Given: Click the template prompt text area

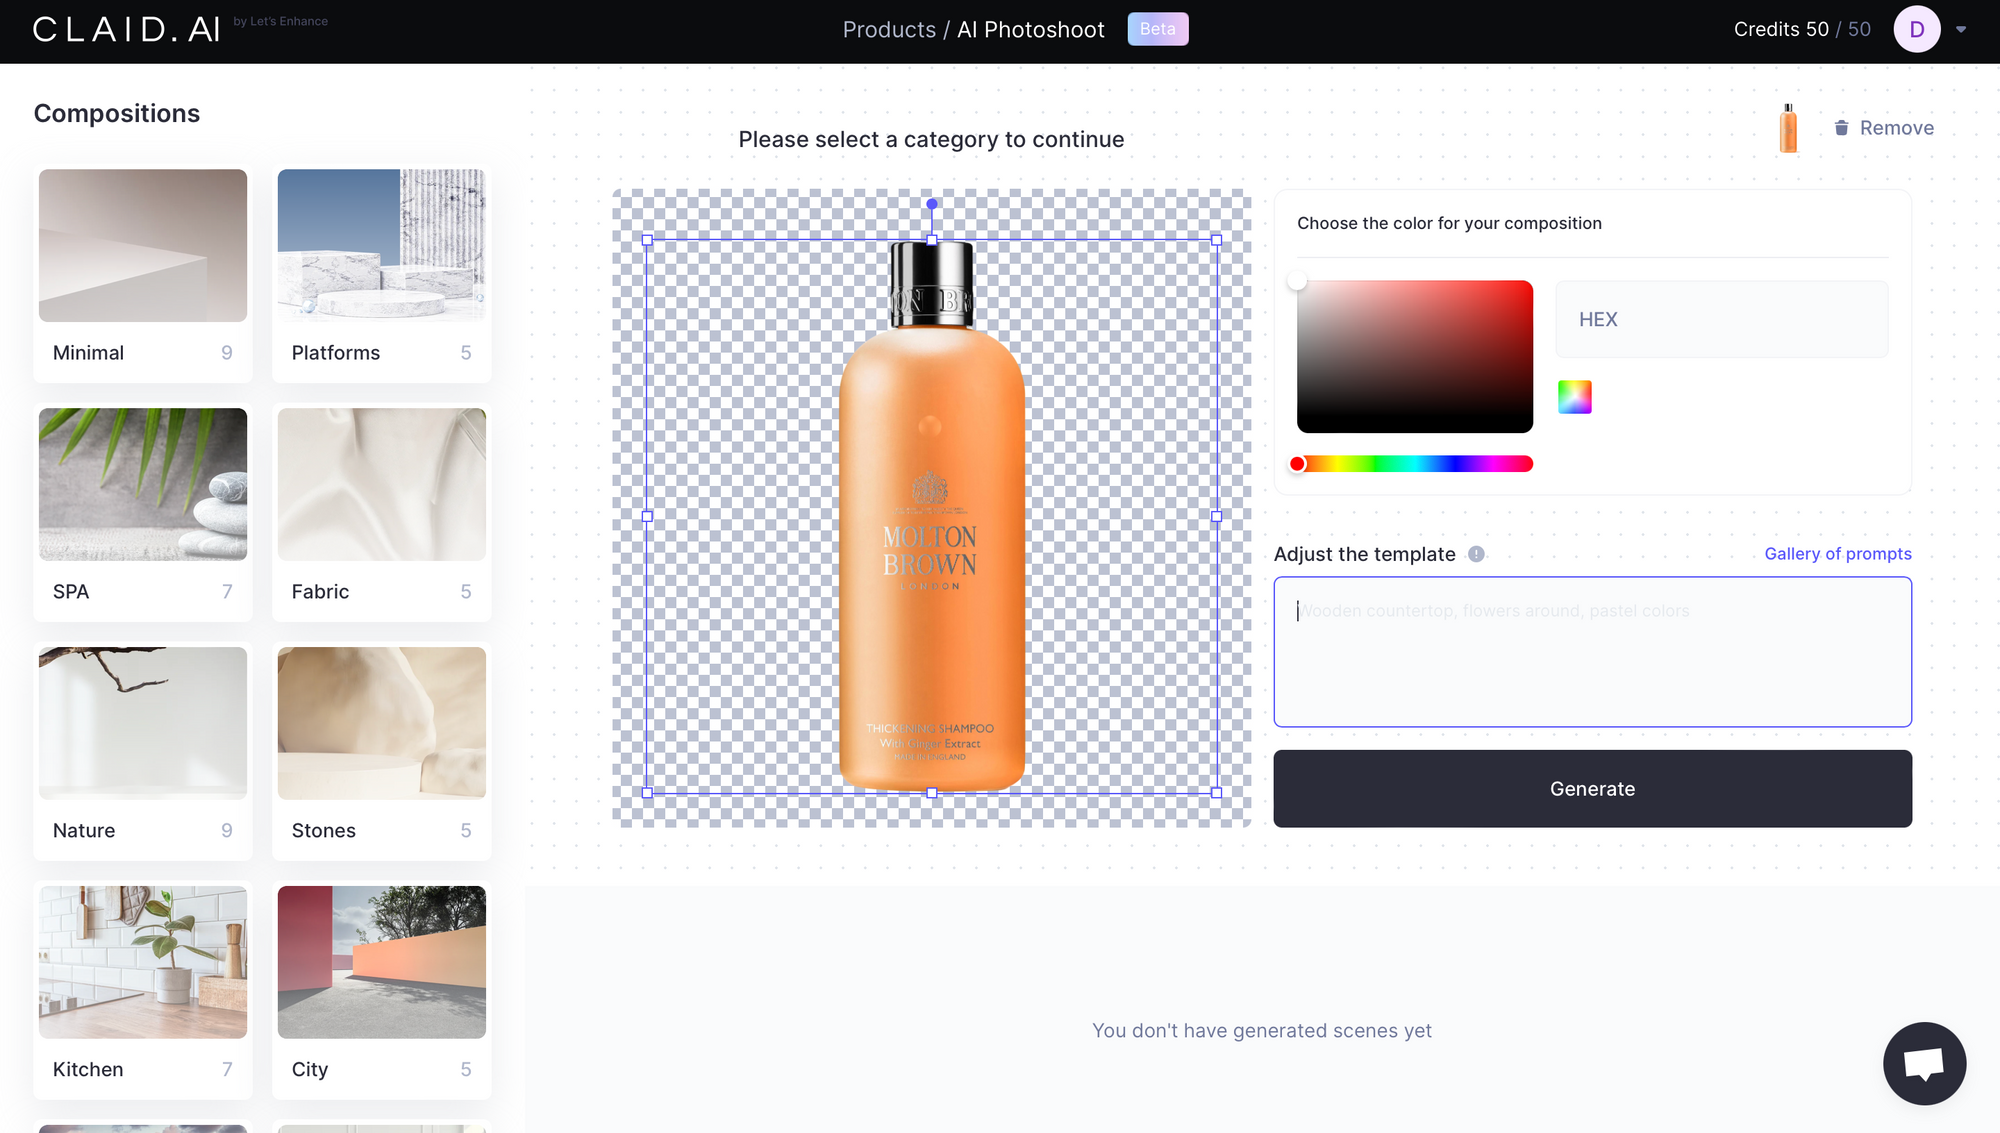Looking at the screenshot, I should click(1592, 651).
